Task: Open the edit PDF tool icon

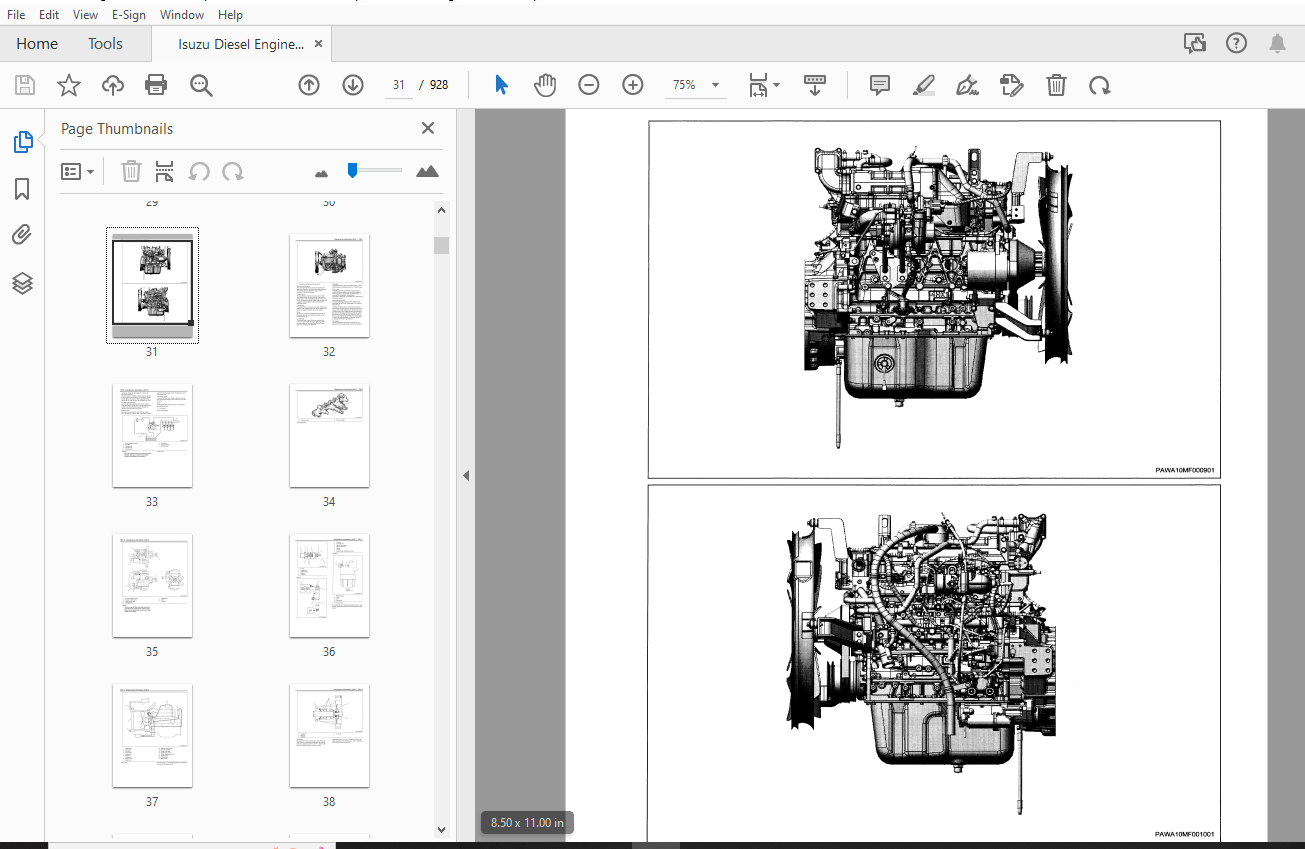Action: pyautogui.click(x=1012, y=85)
